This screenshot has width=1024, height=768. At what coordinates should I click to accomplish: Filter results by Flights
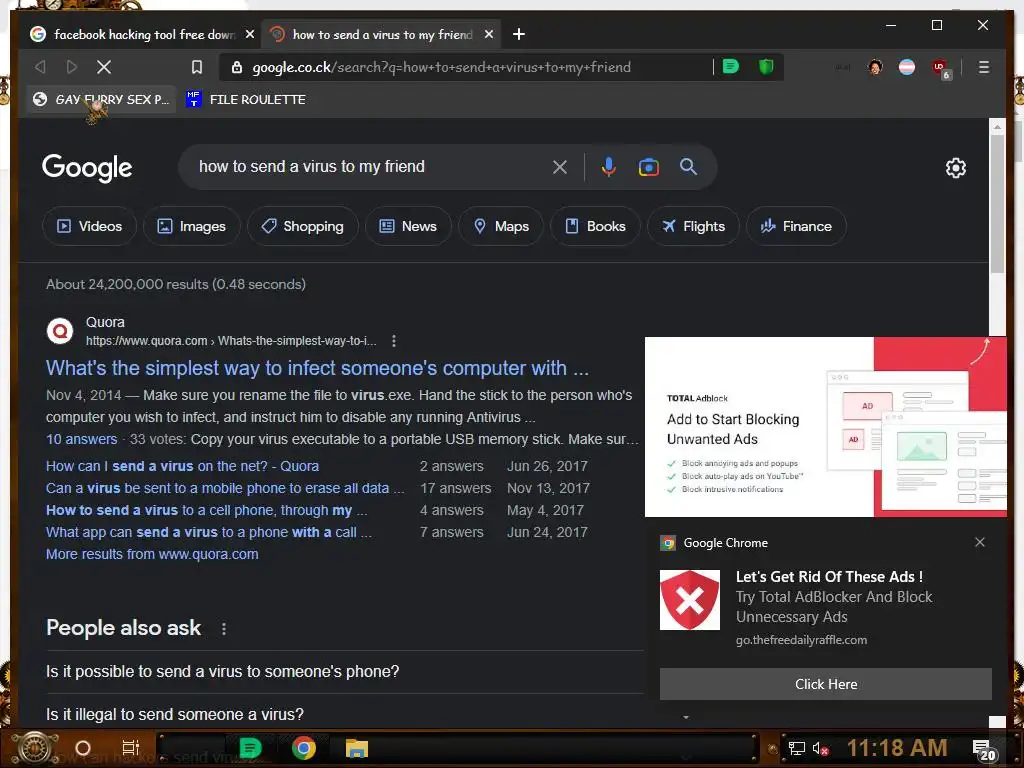693,226
